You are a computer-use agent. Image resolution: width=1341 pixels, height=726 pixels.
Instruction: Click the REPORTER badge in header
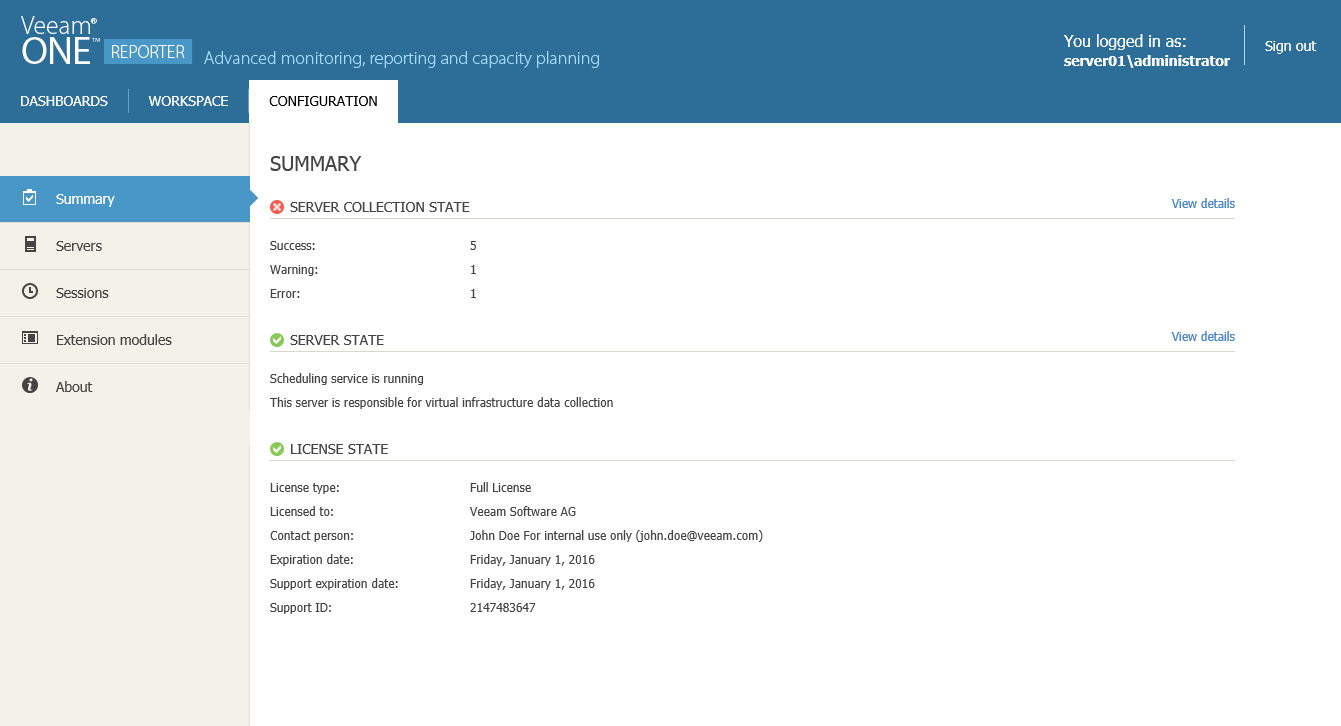(148, 52)
